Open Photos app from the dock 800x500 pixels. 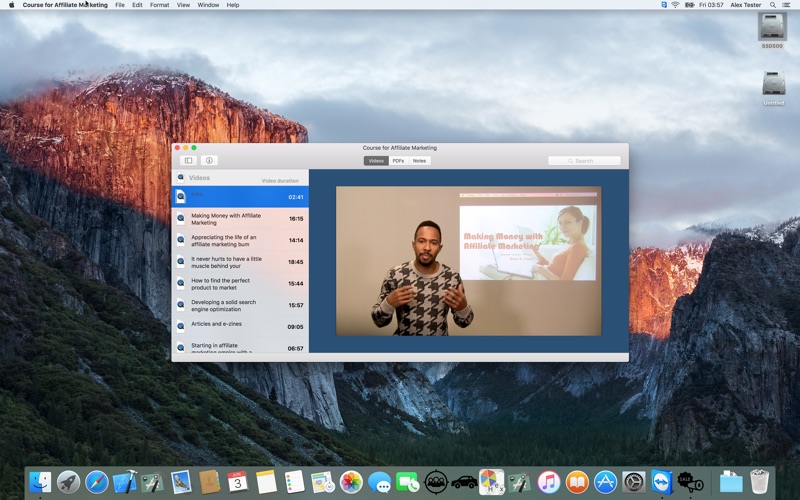(351, 482)
